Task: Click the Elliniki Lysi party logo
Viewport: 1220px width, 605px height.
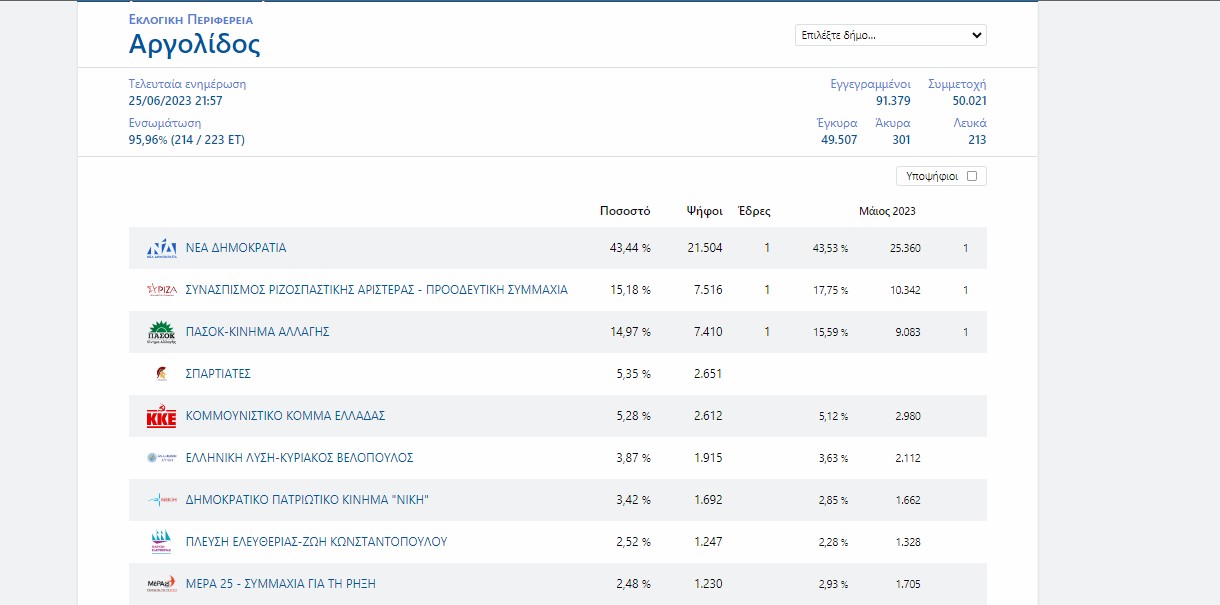Action: coord(161,458)
